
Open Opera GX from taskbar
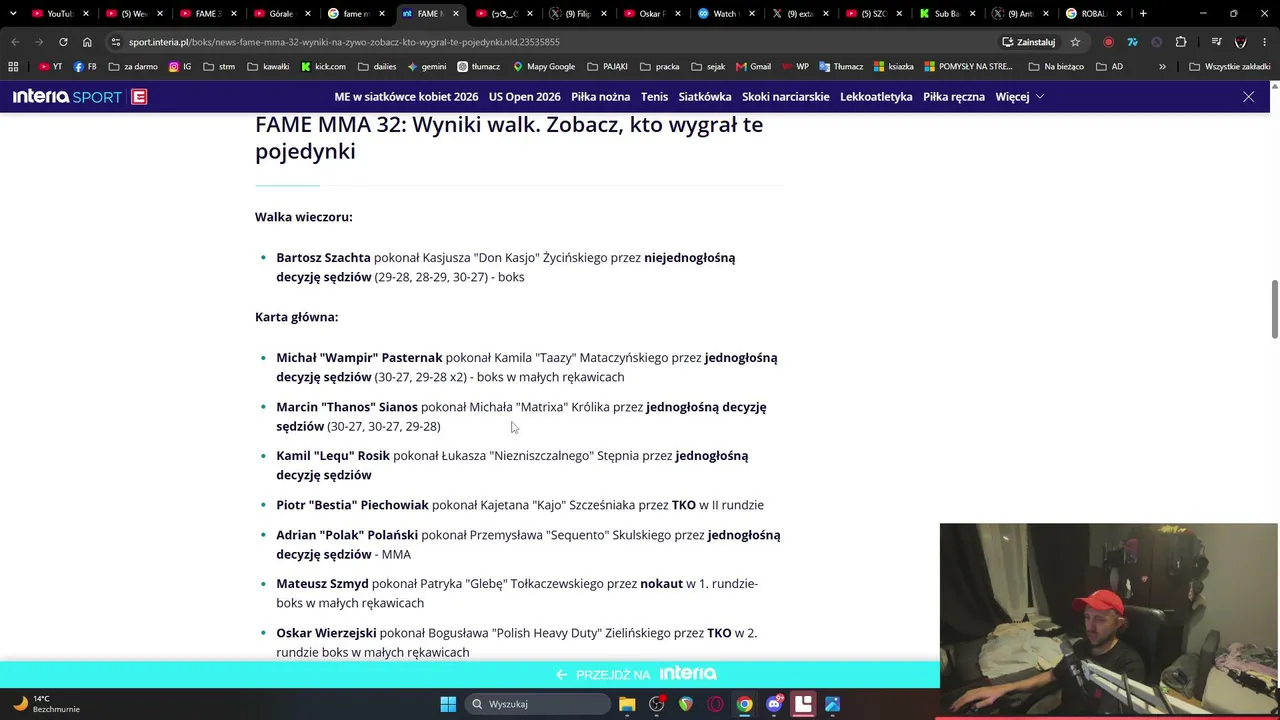point(715,704)
